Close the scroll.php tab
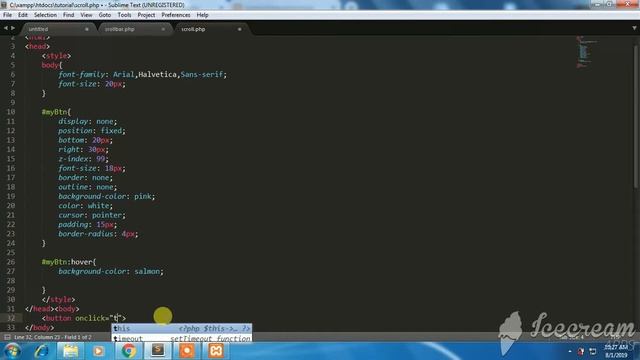The width and height of the screenshot is (640, 360). pyautogui.click(x=240, y=29)
